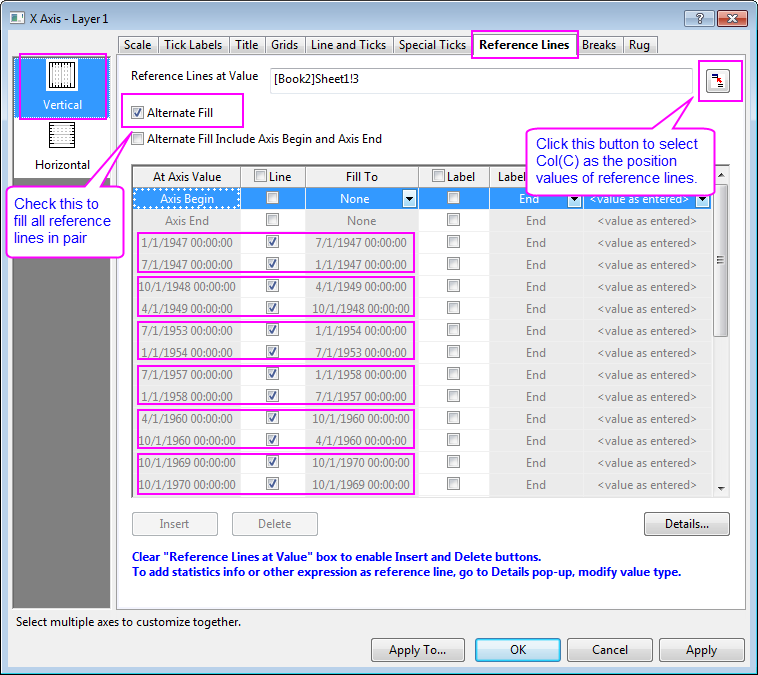Enable Alternate Fill Include Axis Begin and End
Image resolution: width=758 pixels, height=675 pixels.
point(138,139)
